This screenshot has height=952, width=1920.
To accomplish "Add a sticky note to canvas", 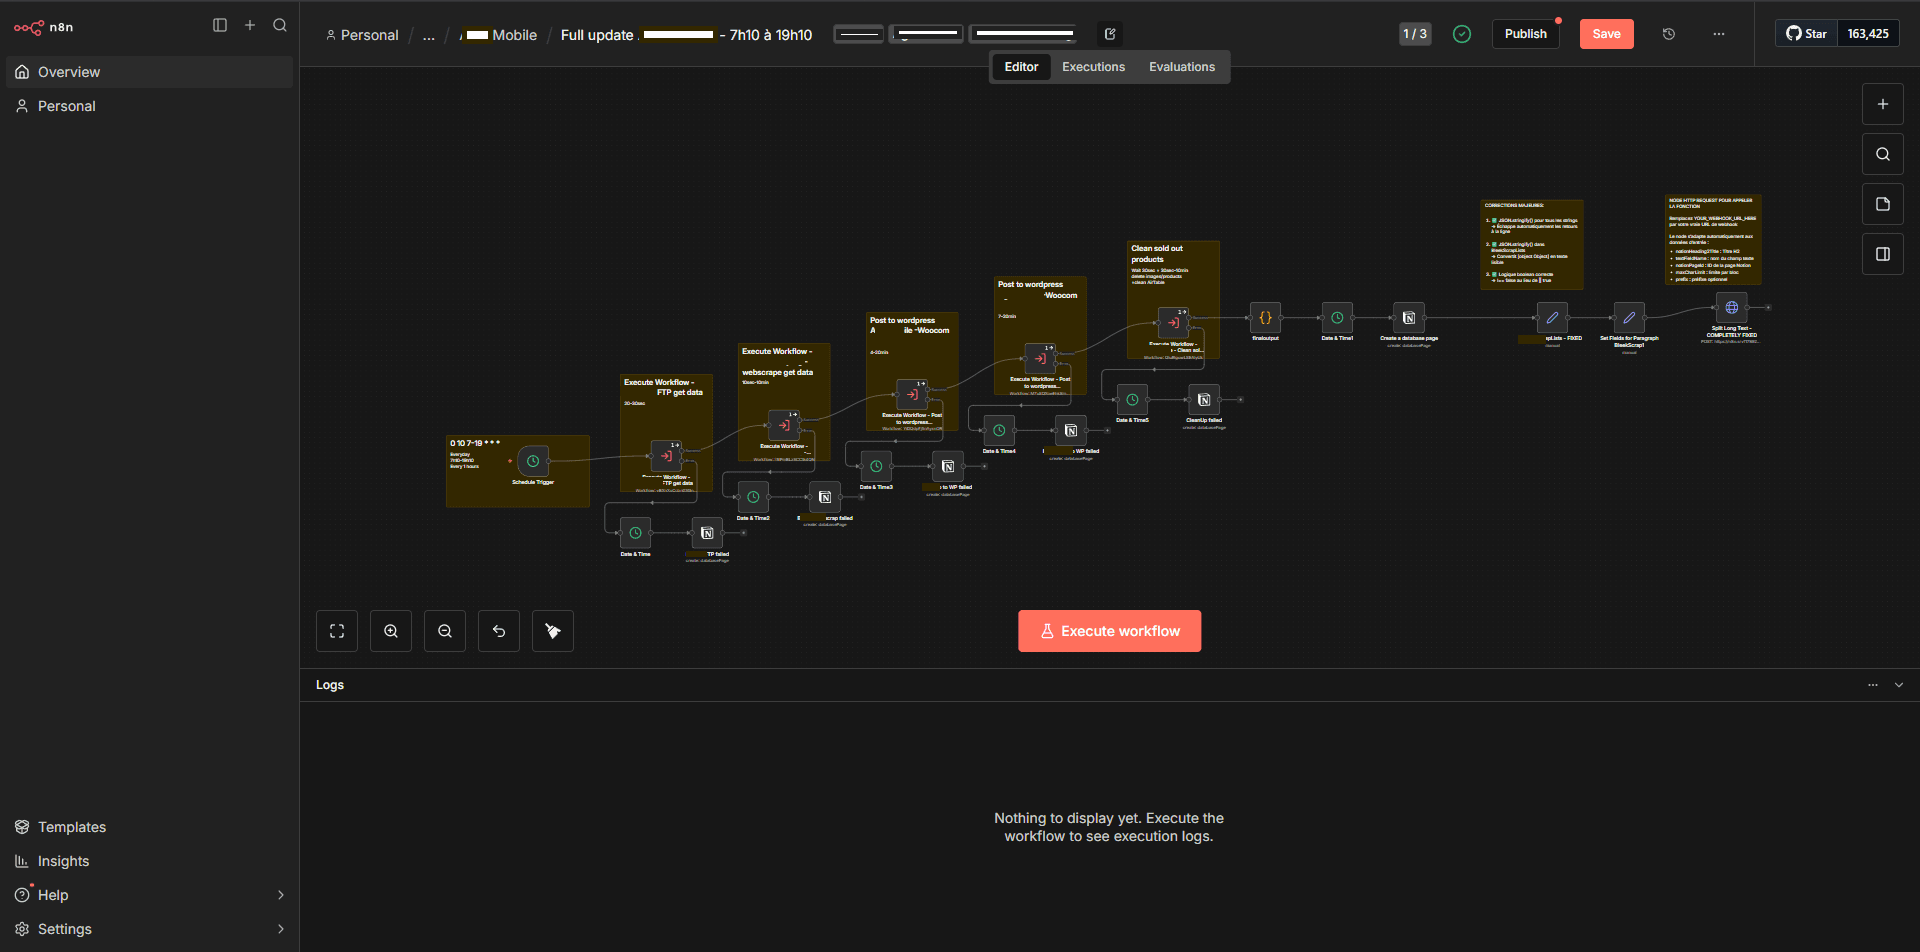I will click(x=1882, y=204).
